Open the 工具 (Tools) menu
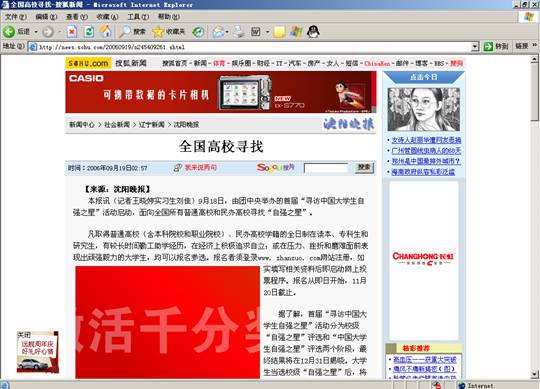The image size is (540, 389). click(x=138, y=17)
